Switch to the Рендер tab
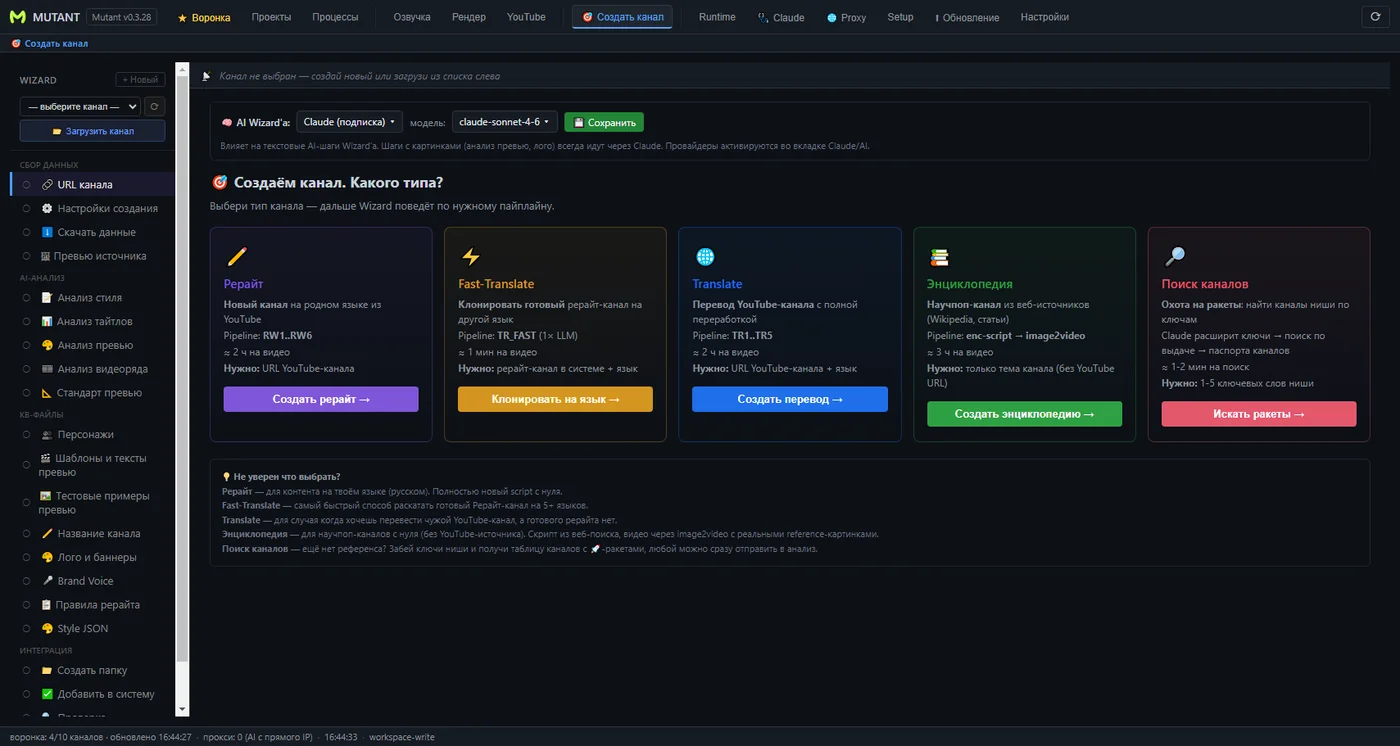1400x746 pixels. click(469, 17)
